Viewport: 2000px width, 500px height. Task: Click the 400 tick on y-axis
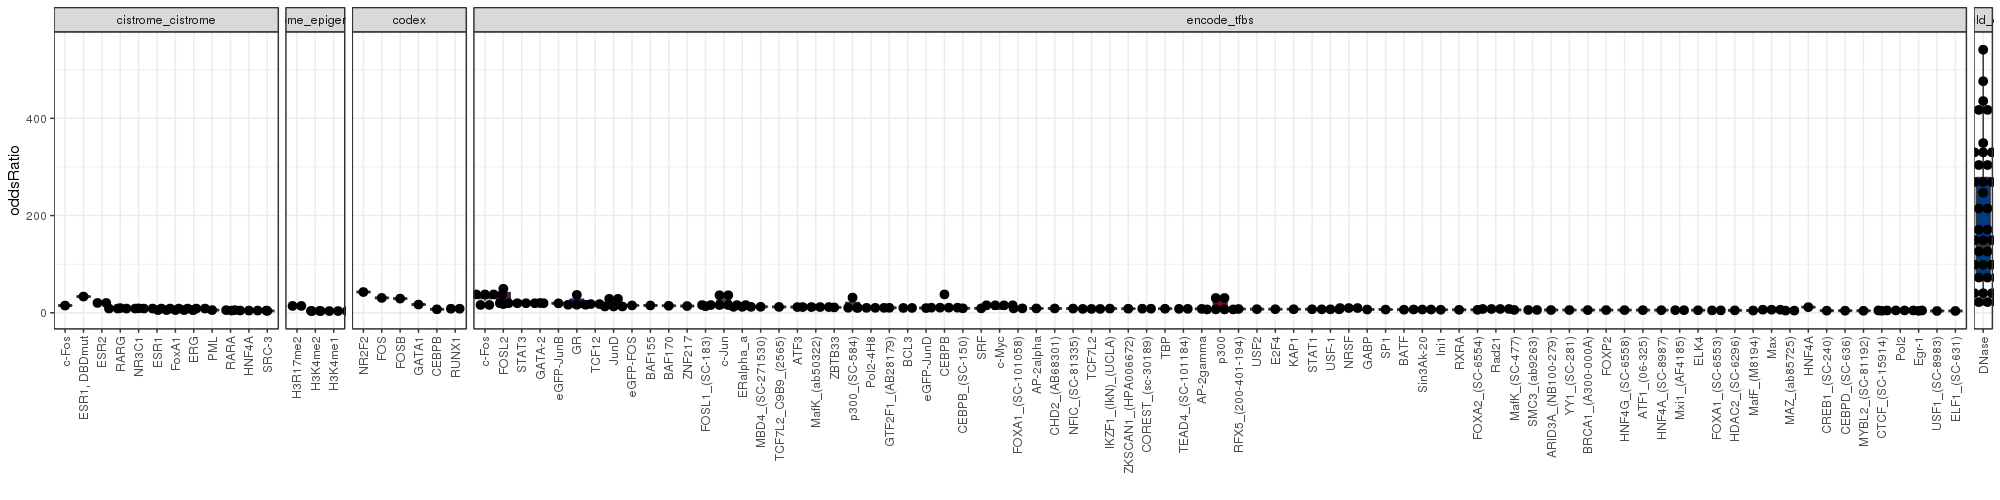[37, 119]
